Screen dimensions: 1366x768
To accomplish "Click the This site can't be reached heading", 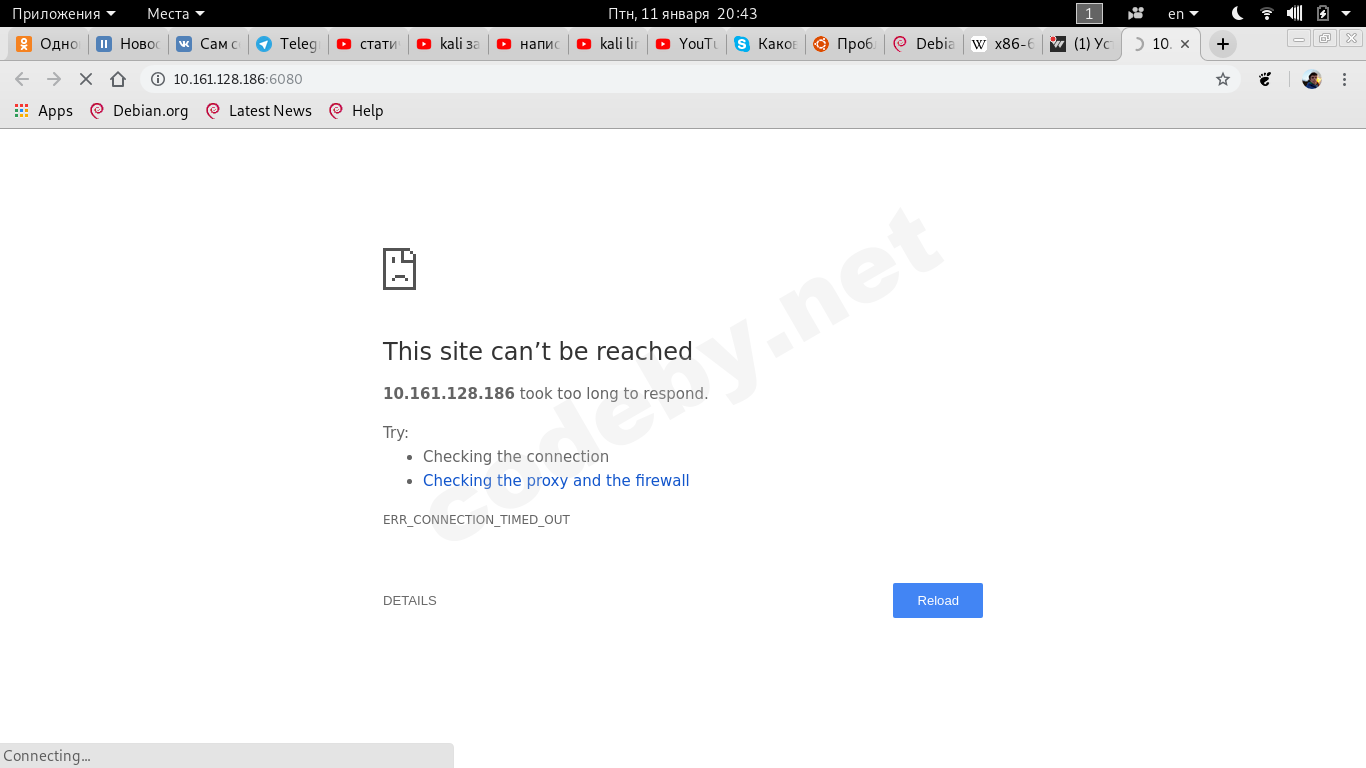I will pyautogui.click(x=538, y=351).
